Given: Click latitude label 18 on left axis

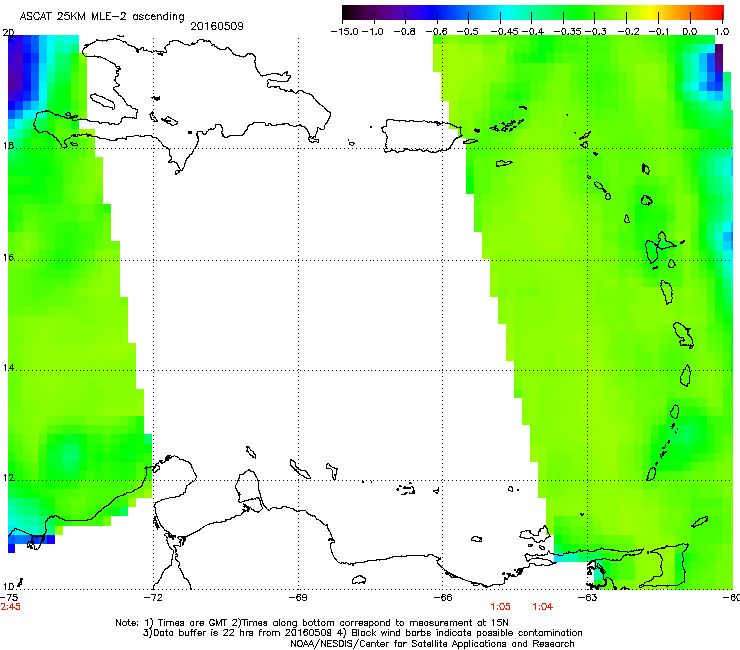Looking at the screenshot, I should pos(8,146).
